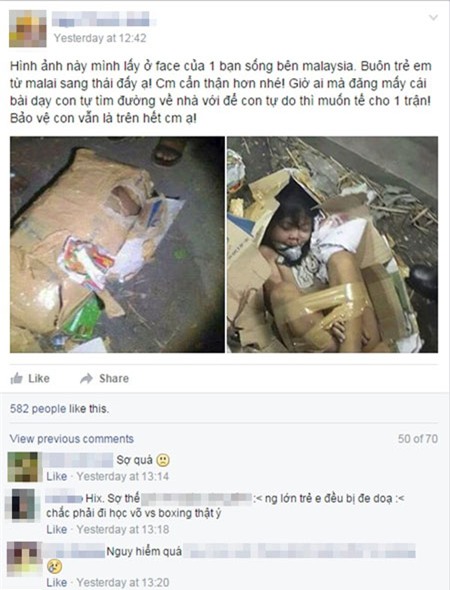Click the Share arrow icon
Viewport: 450px width, 590px height.
coord(87,378)
